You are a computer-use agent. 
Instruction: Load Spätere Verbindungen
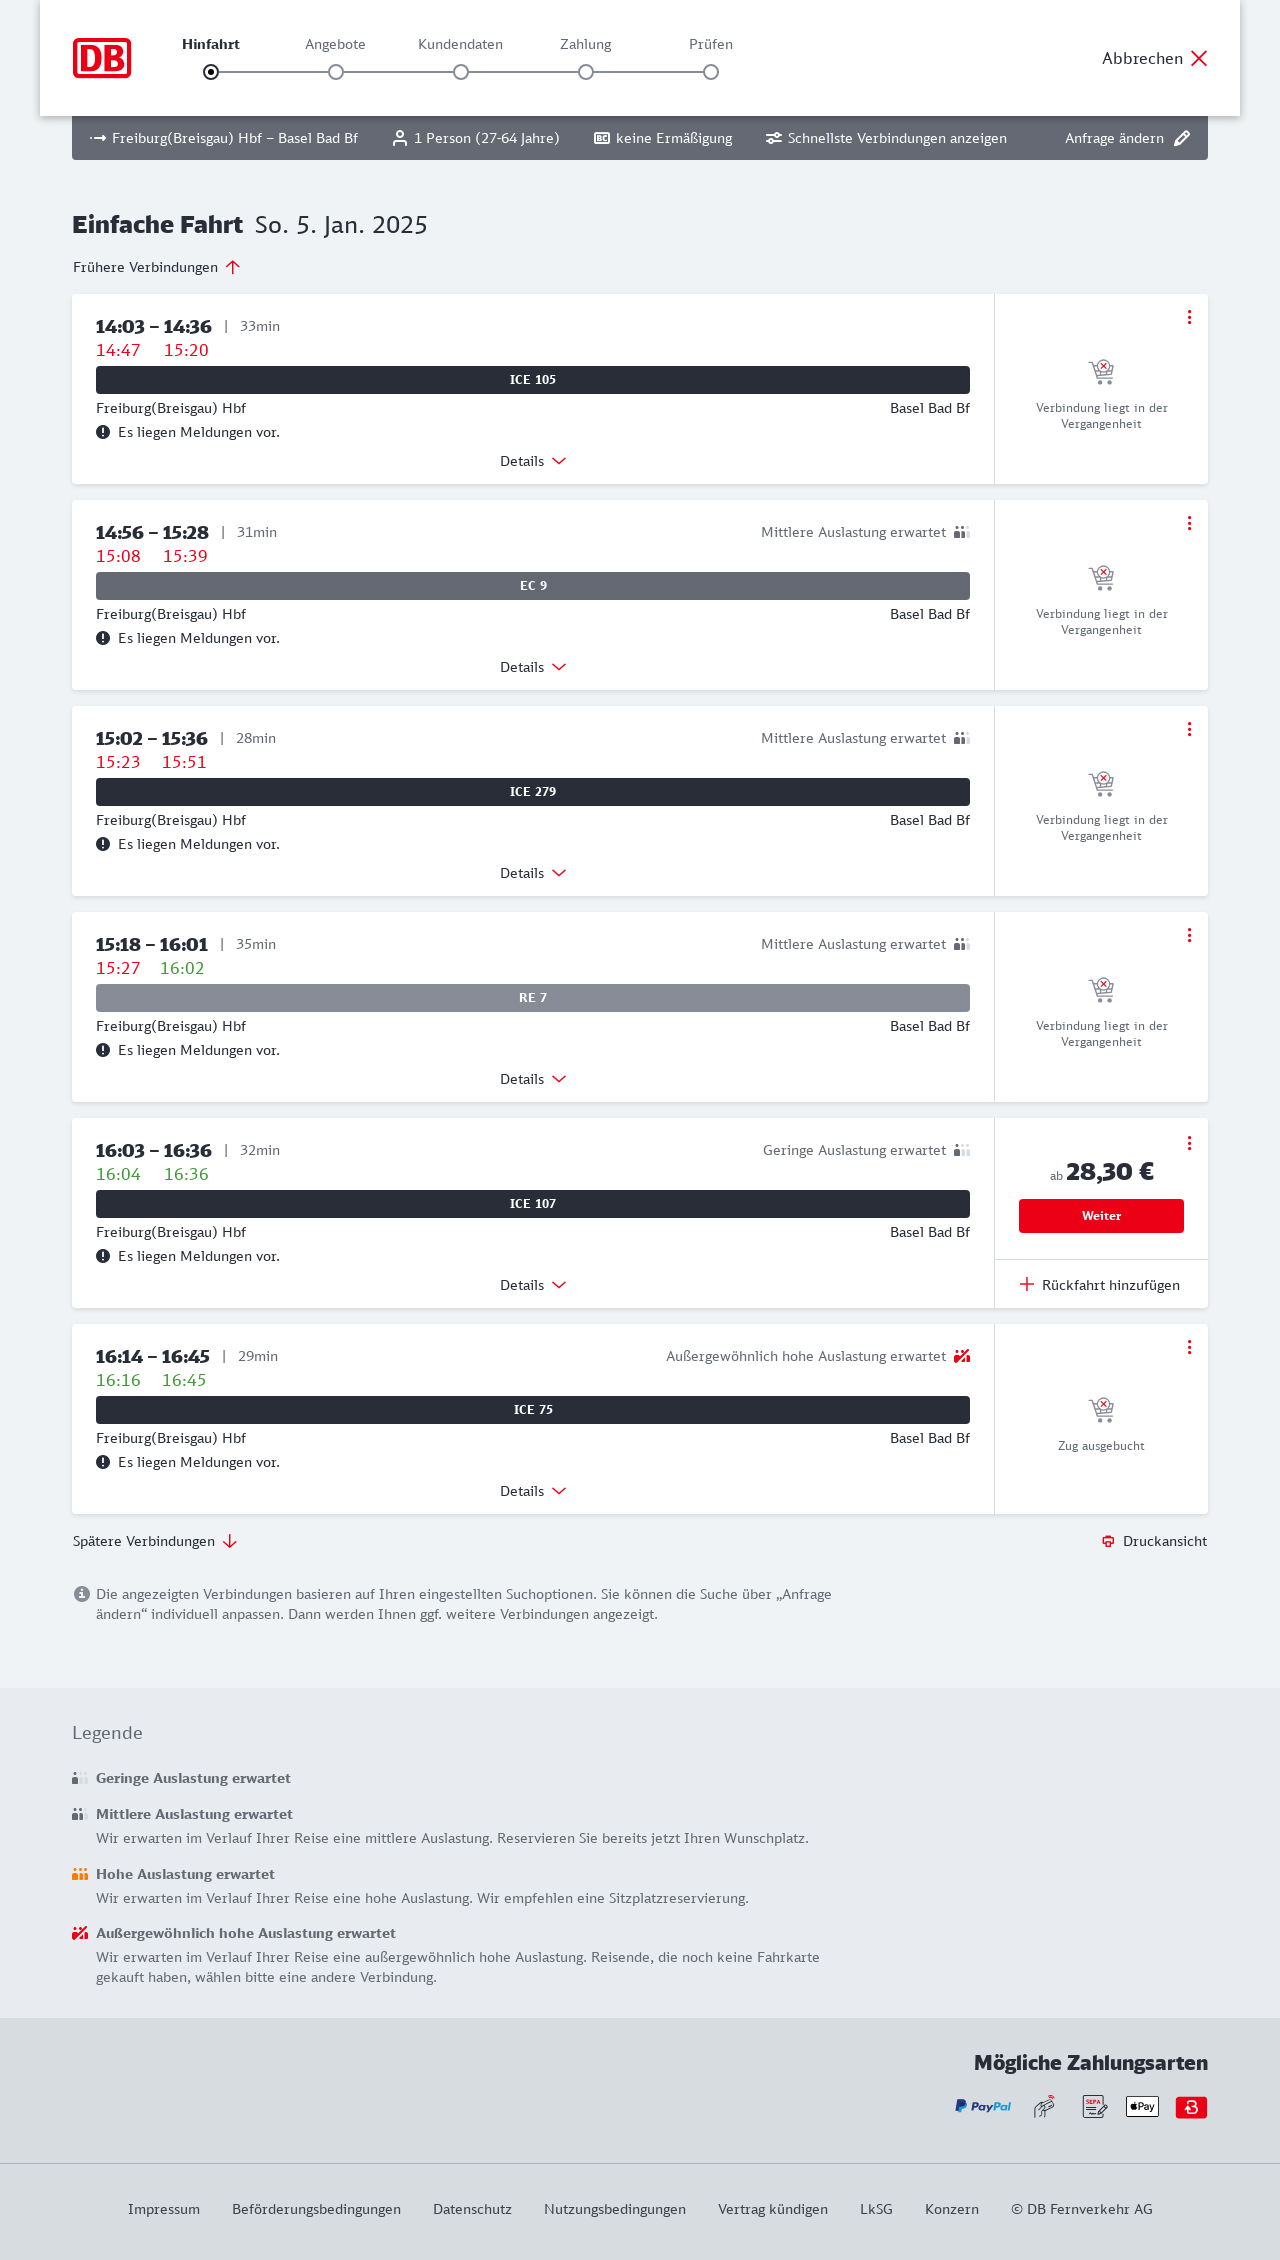pyautogui.click(x=154, y=1541)
